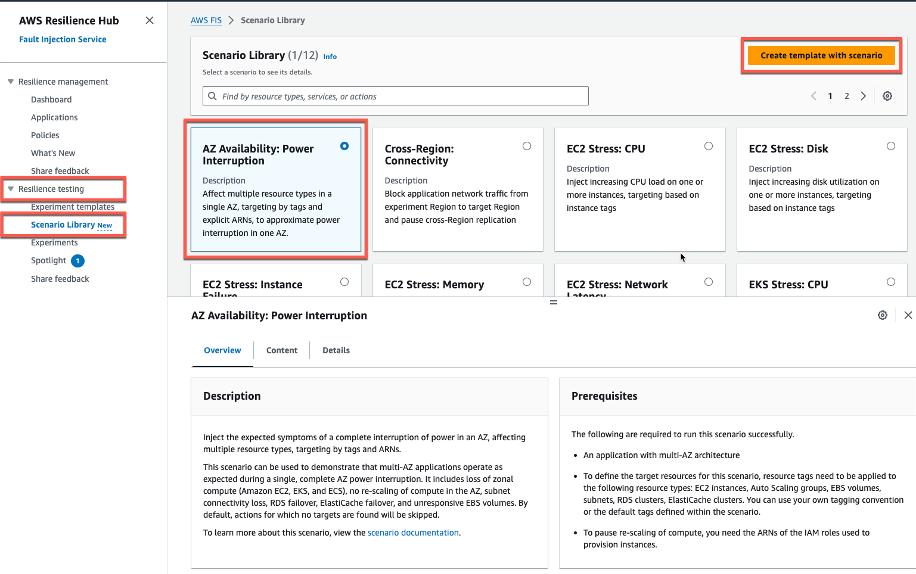Image resolution: width=916 pixels, height=574 pixels.
Task: Select the Cross-Region: Connectivity card
Action: [458, 190]
